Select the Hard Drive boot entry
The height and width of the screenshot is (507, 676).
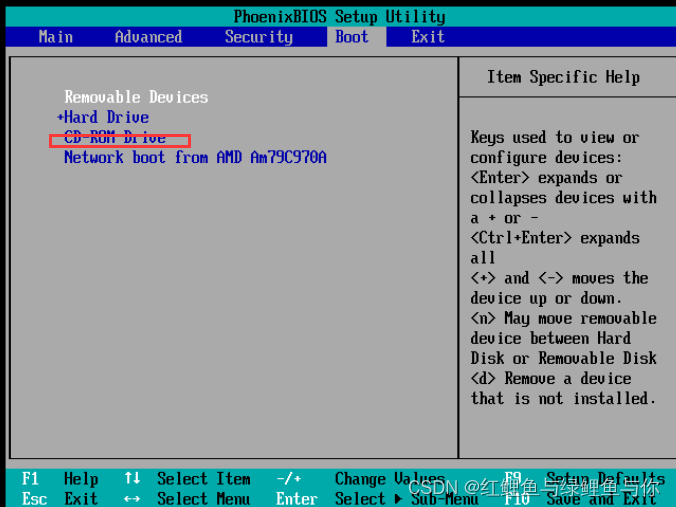click(106, 117)
